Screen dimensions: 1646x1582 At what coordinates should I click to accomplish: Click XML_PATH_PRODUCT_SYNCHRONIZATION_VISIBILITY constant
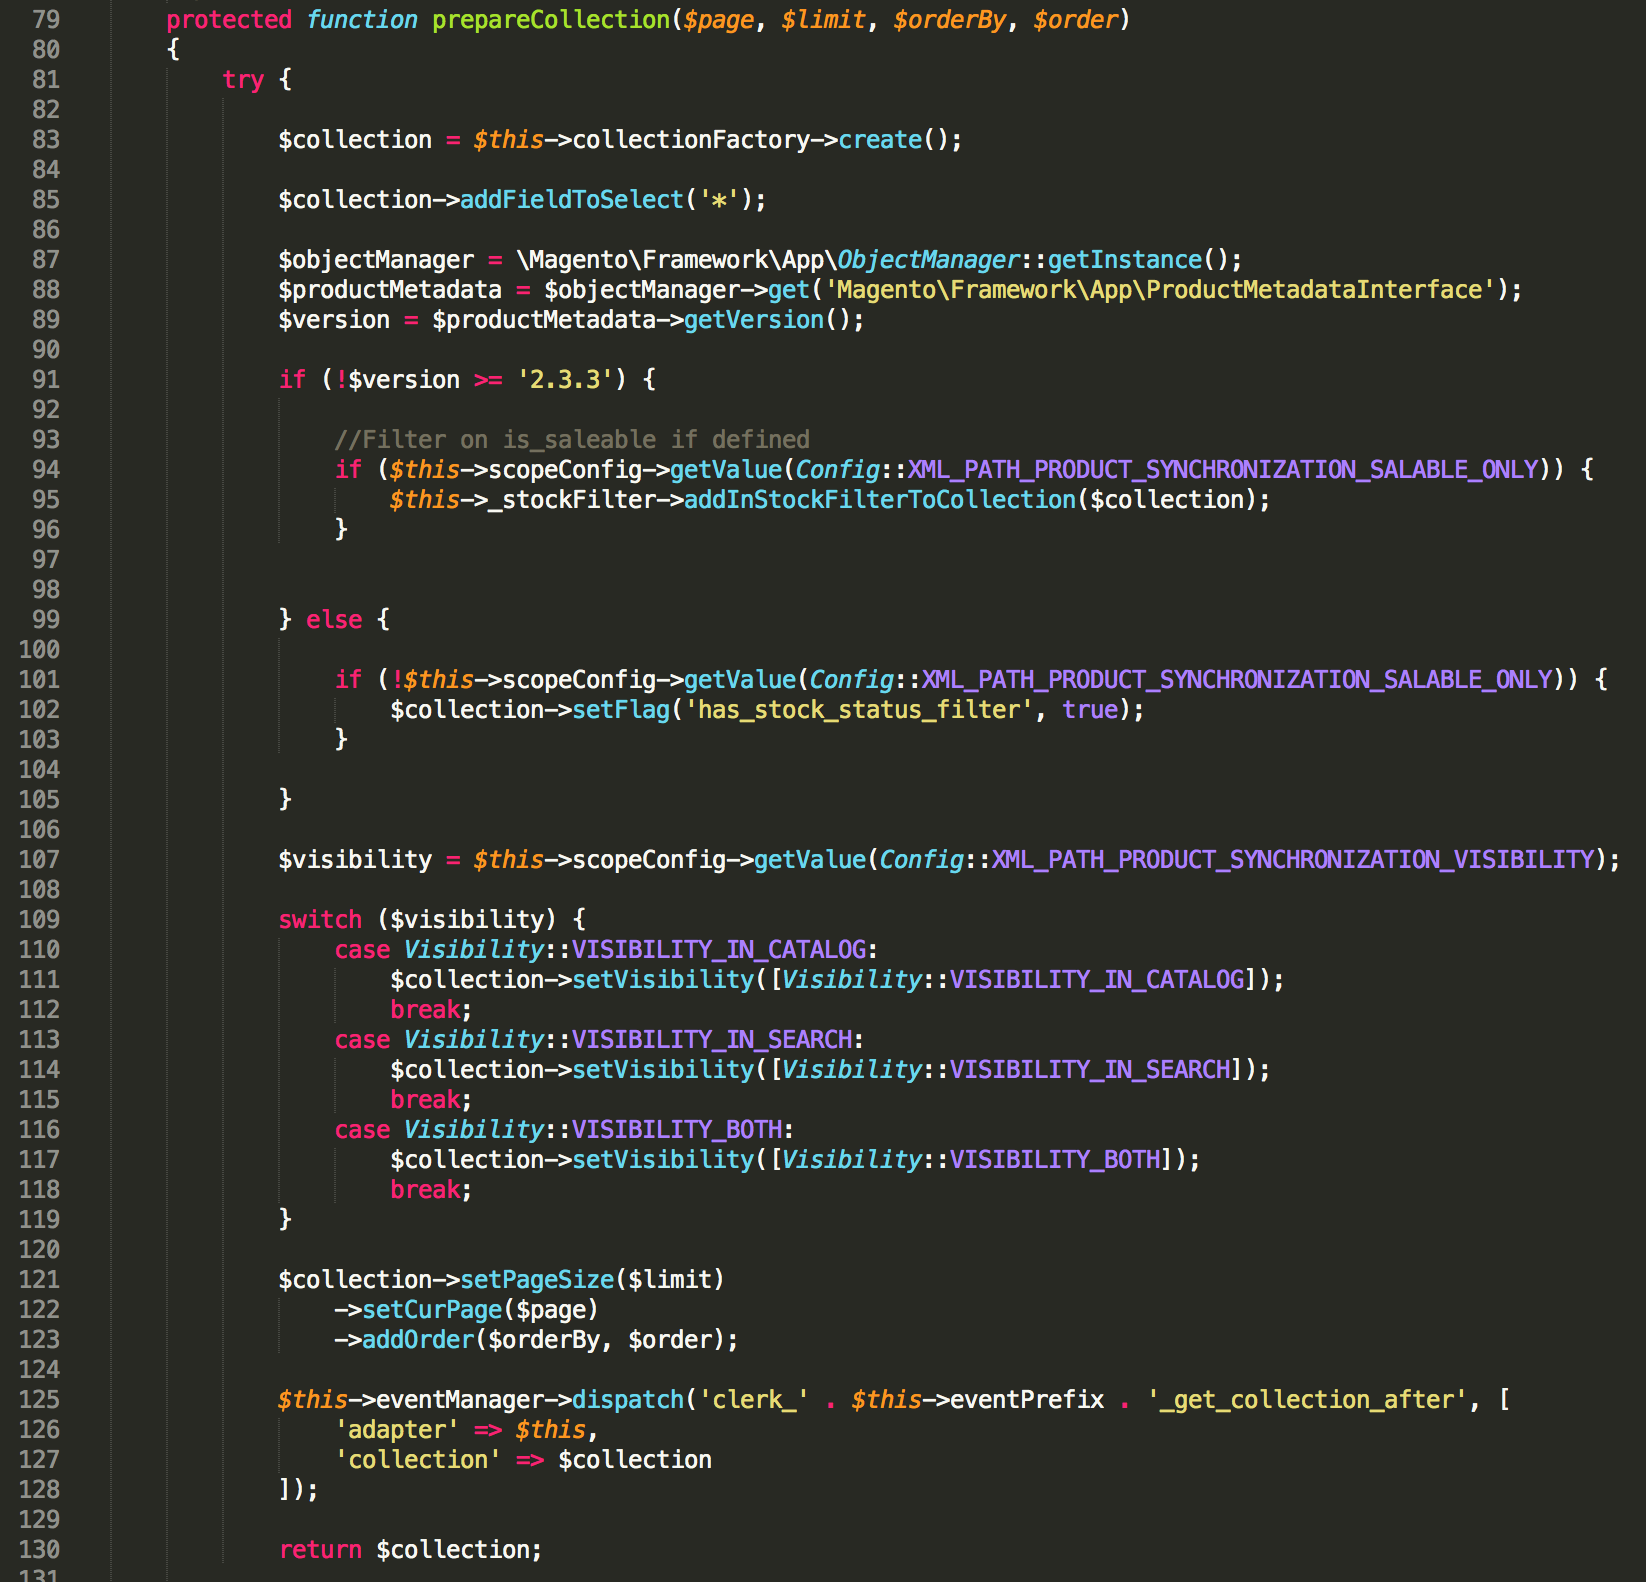click(1292, 860)
